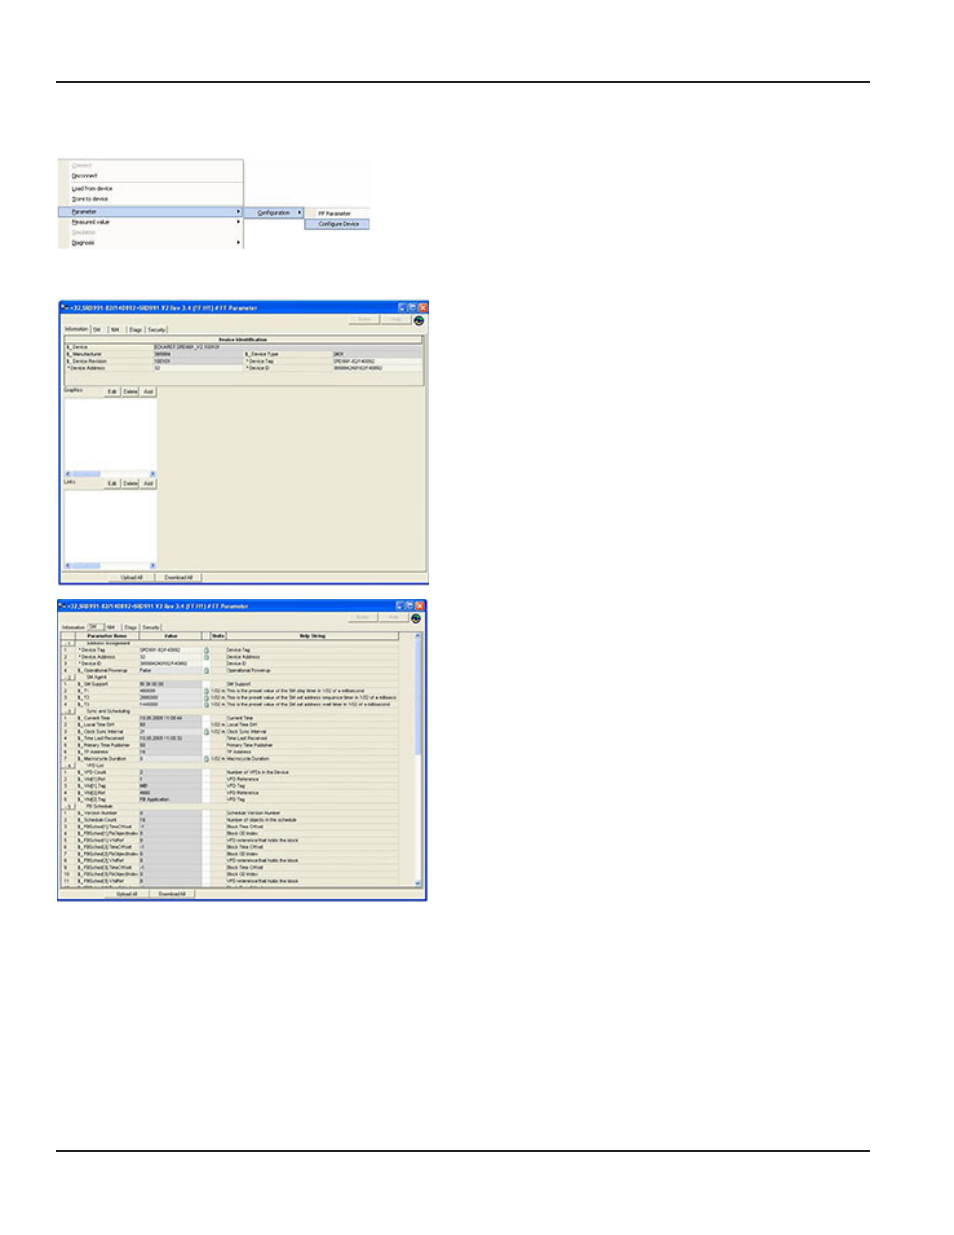Click scroll-down arrow of lower parameter table
The height and width of the screenshot is (1235, 954).
coord(418,883)
